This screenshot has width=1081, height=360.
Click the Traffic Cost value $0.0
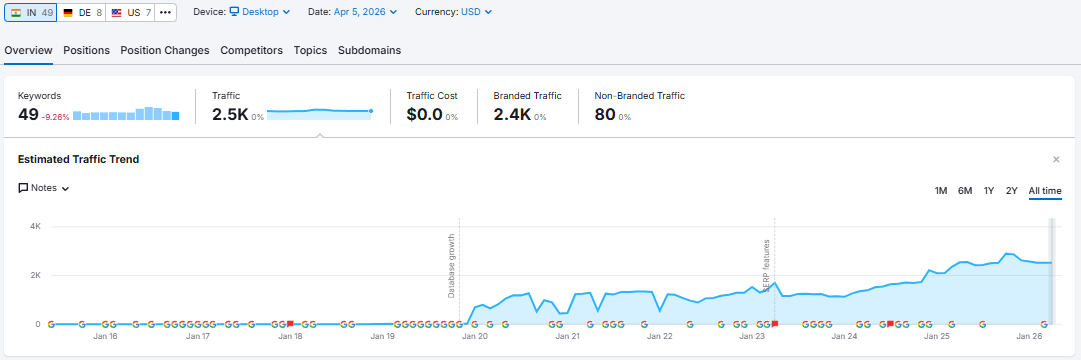425,114
